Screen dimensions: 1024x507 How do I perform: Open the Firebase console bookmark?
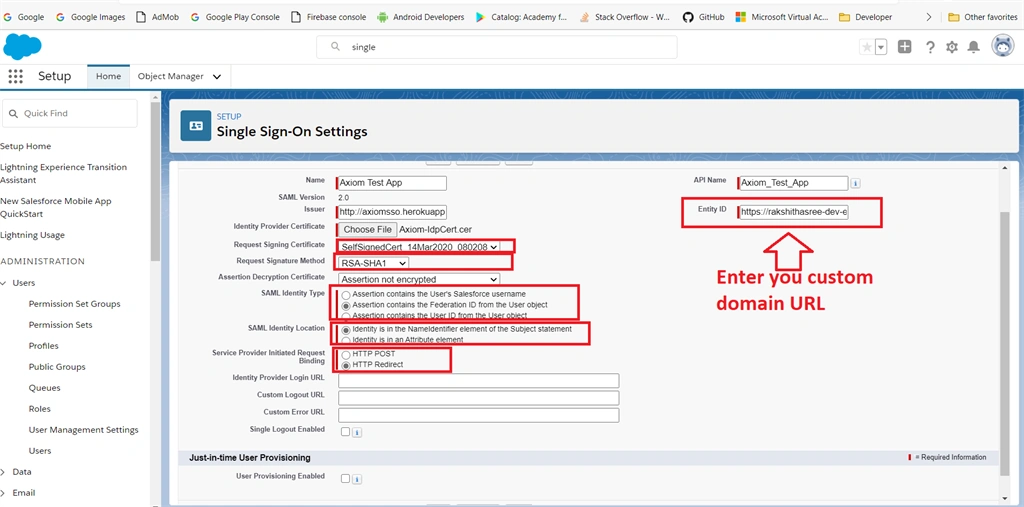pos(328,17)
